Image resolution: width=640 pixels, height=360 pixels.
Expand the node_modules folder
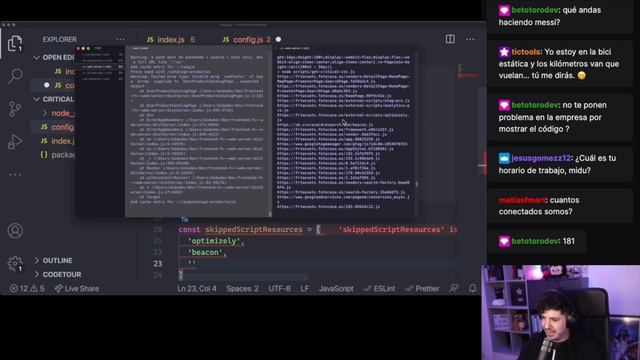[58, 113]
